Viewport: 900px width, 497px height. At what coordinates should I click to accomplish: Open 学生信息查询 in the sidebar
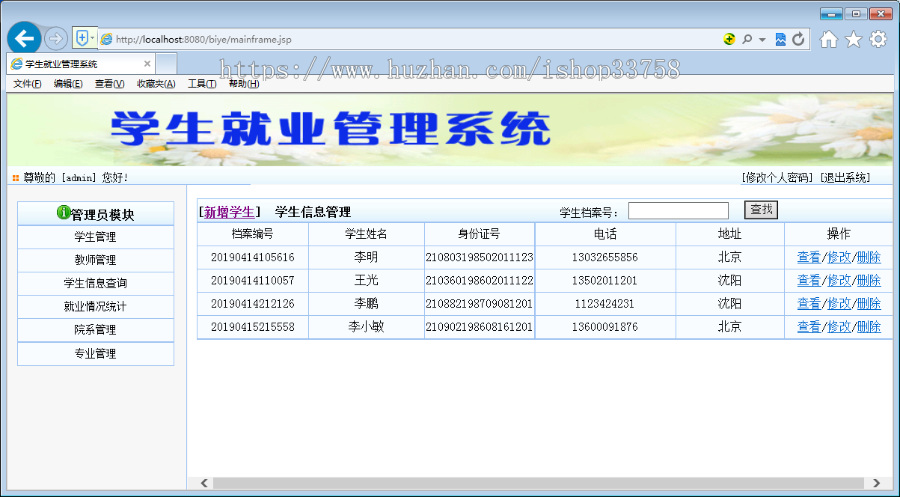pos(95,284)
